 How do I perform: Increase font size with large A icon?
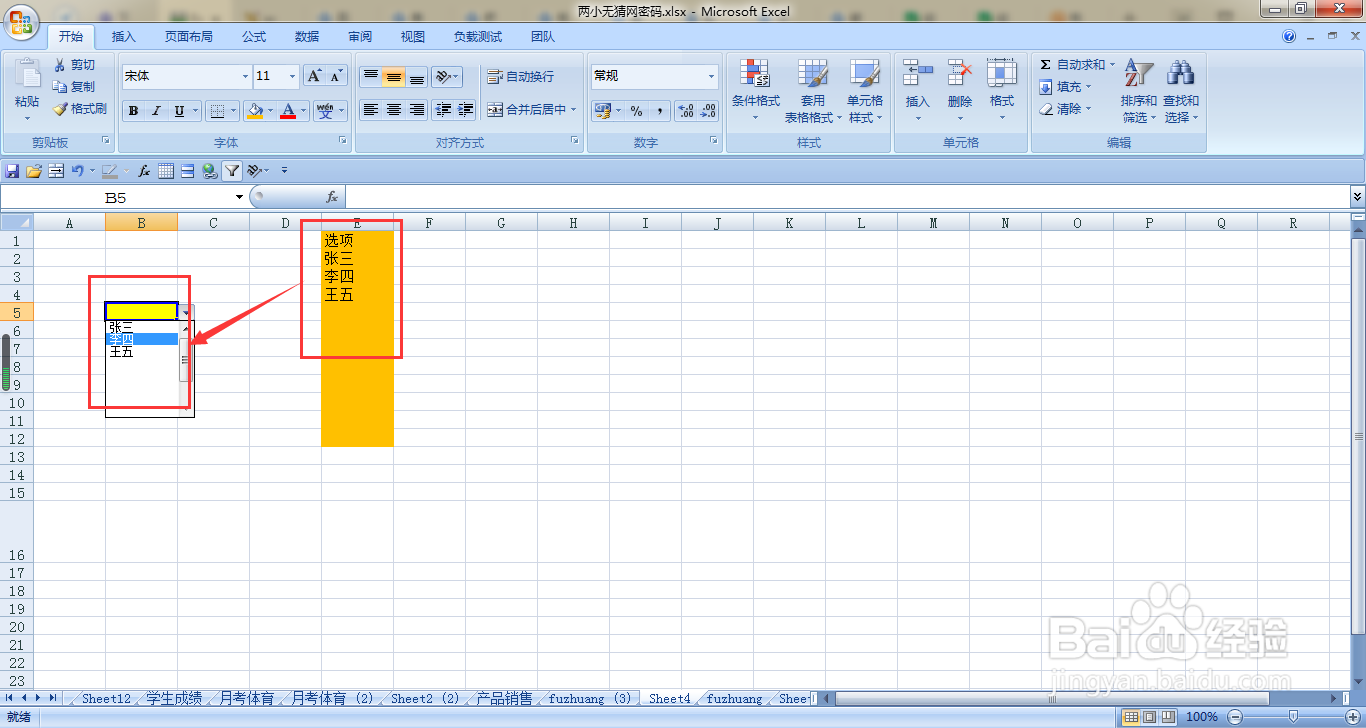coord(314,76)
